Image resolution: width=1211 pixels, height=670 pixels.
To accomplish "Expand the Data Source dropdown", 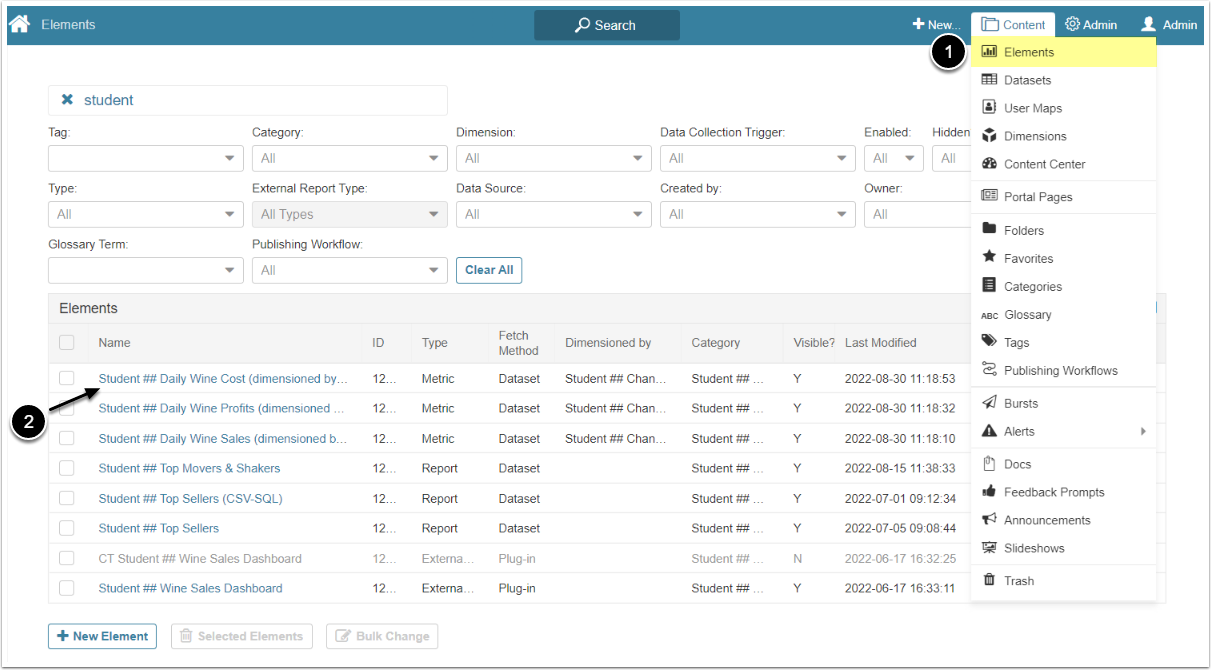I will pyautogui.click(x=553, y=214).
